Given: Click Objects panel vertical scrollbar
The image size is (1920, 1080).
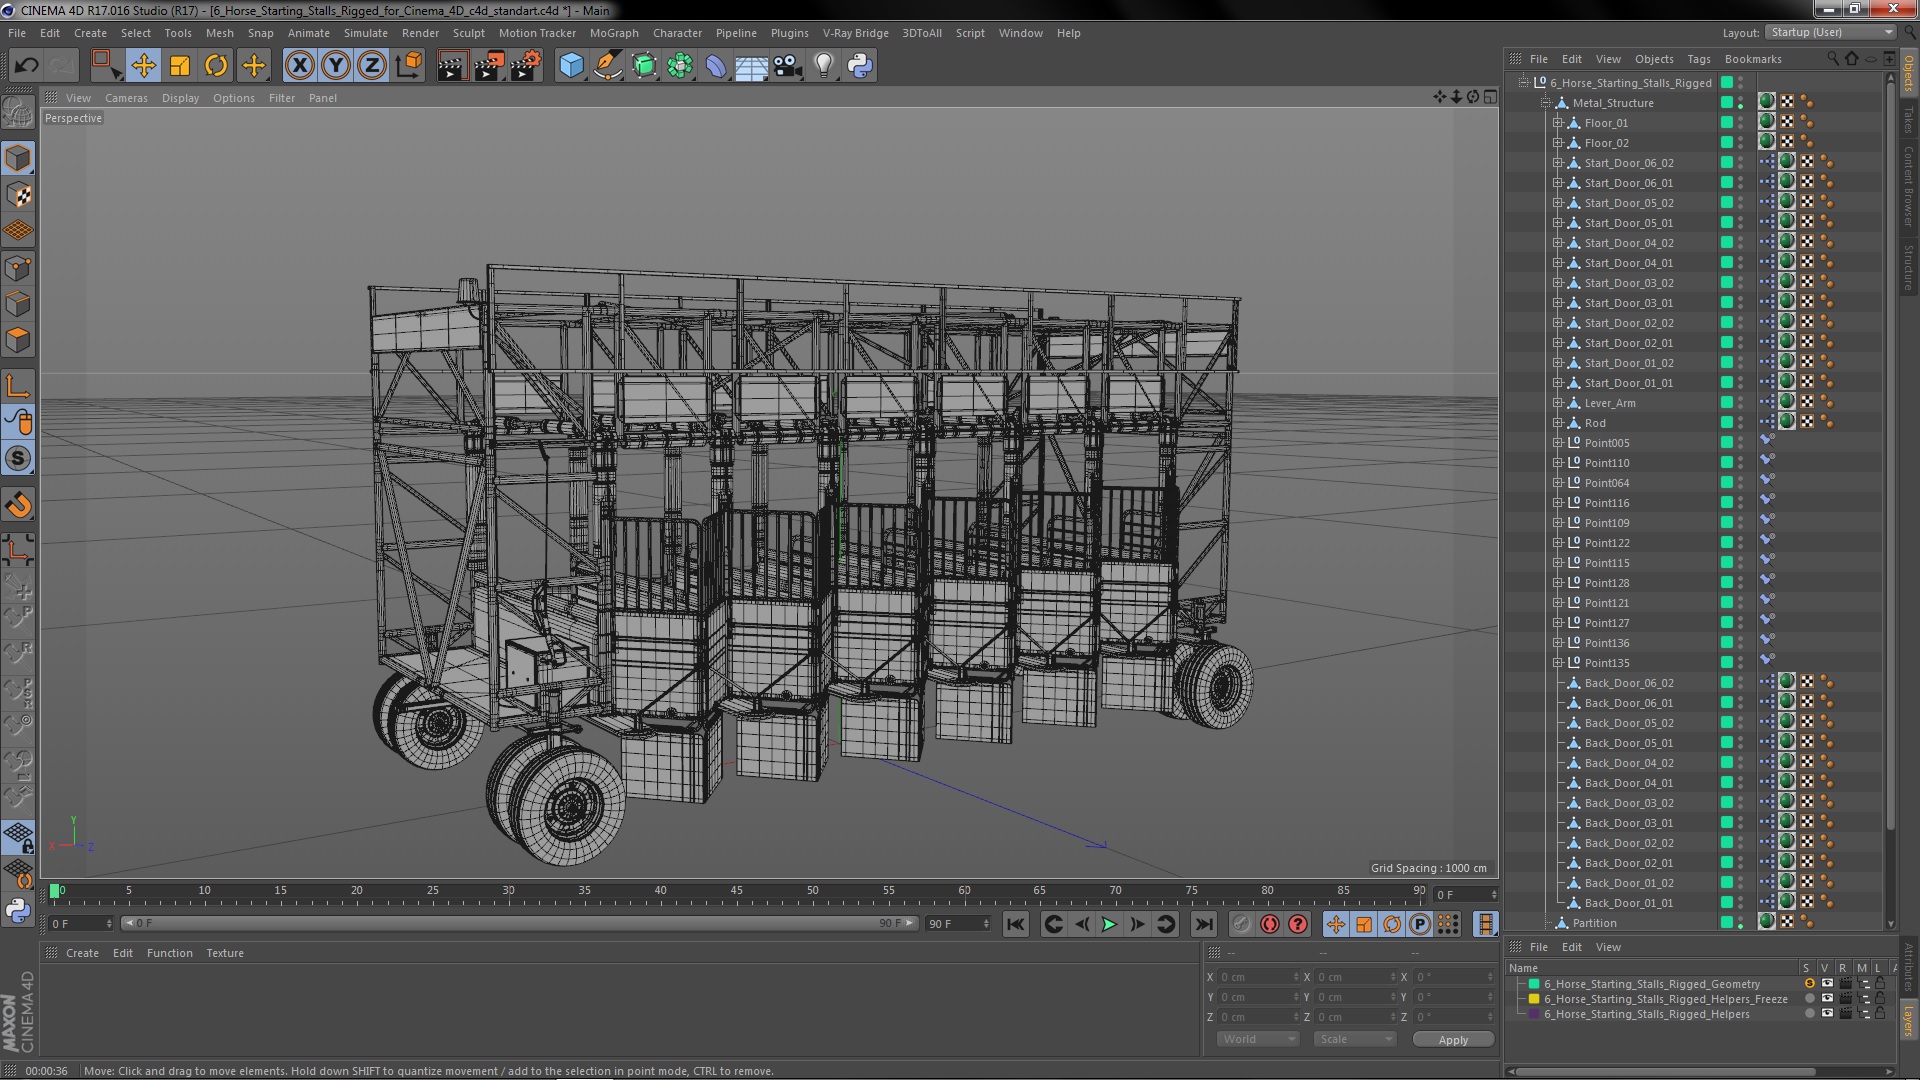Looking at the screenshot, I should click(x=1890, y=455).
